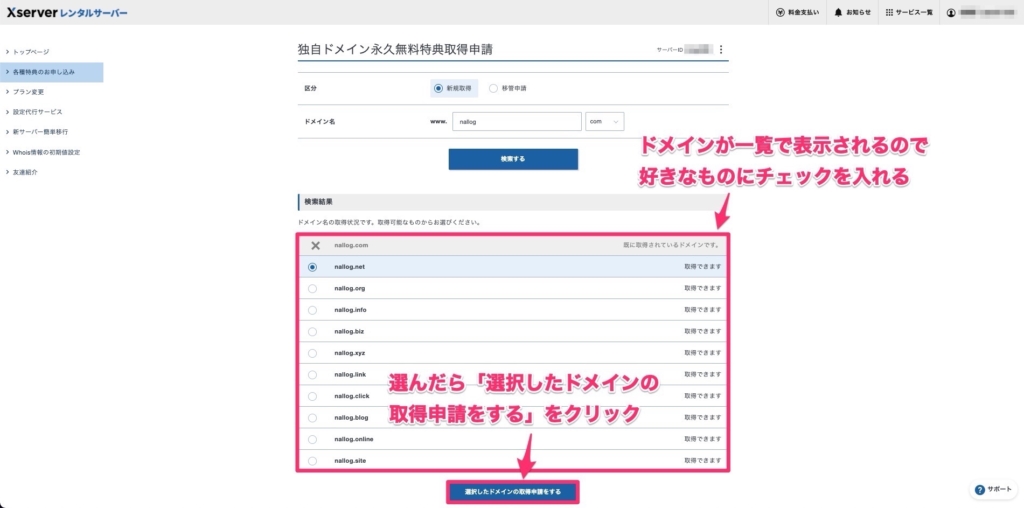Select nallog.blog from the results list
The image size is (1024, 508).
(313, 417)
